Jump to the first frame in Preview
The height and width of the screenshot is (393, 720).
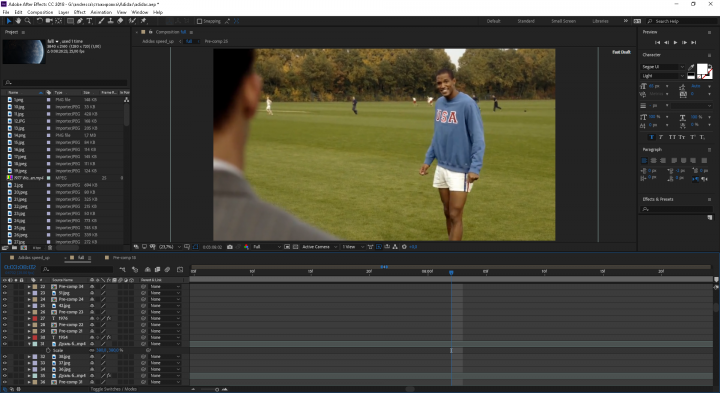[x=657, y=42]
